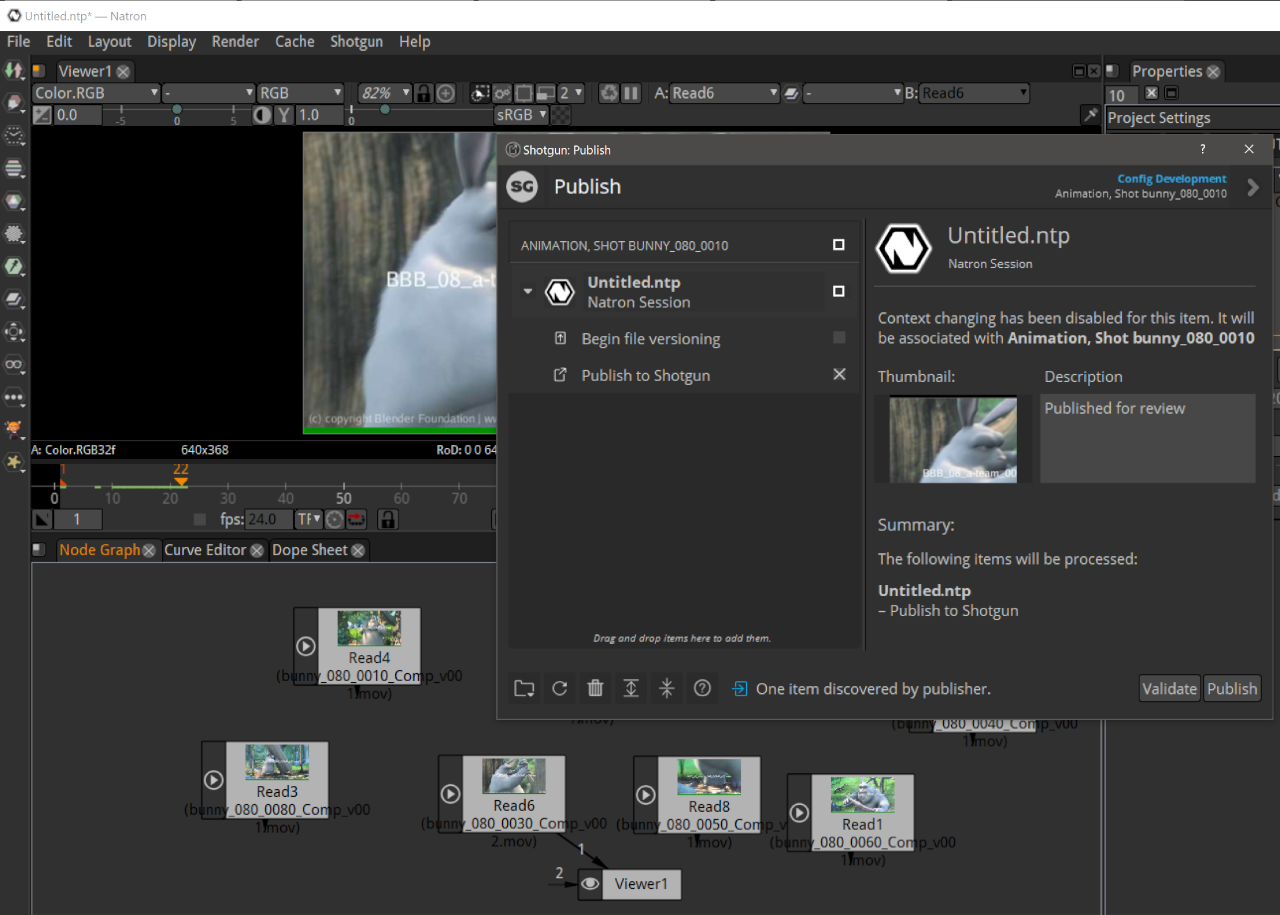Screen dimensions: 1280x915
Task: Open the File menu
Action: tap(18, 41)
